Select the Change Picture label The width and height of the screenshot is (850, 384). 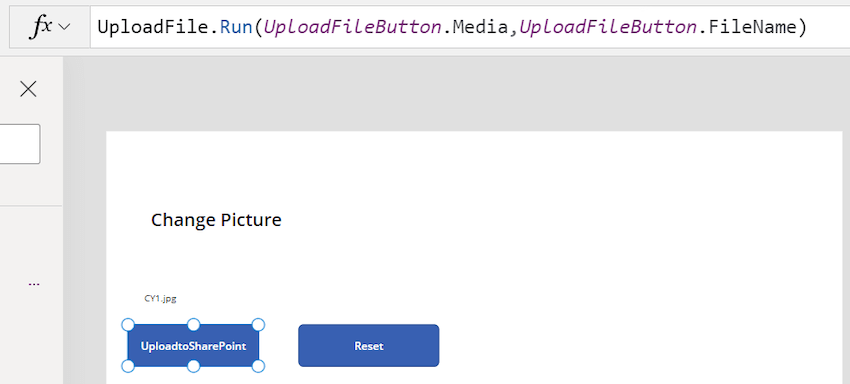(x=216, y=220)
